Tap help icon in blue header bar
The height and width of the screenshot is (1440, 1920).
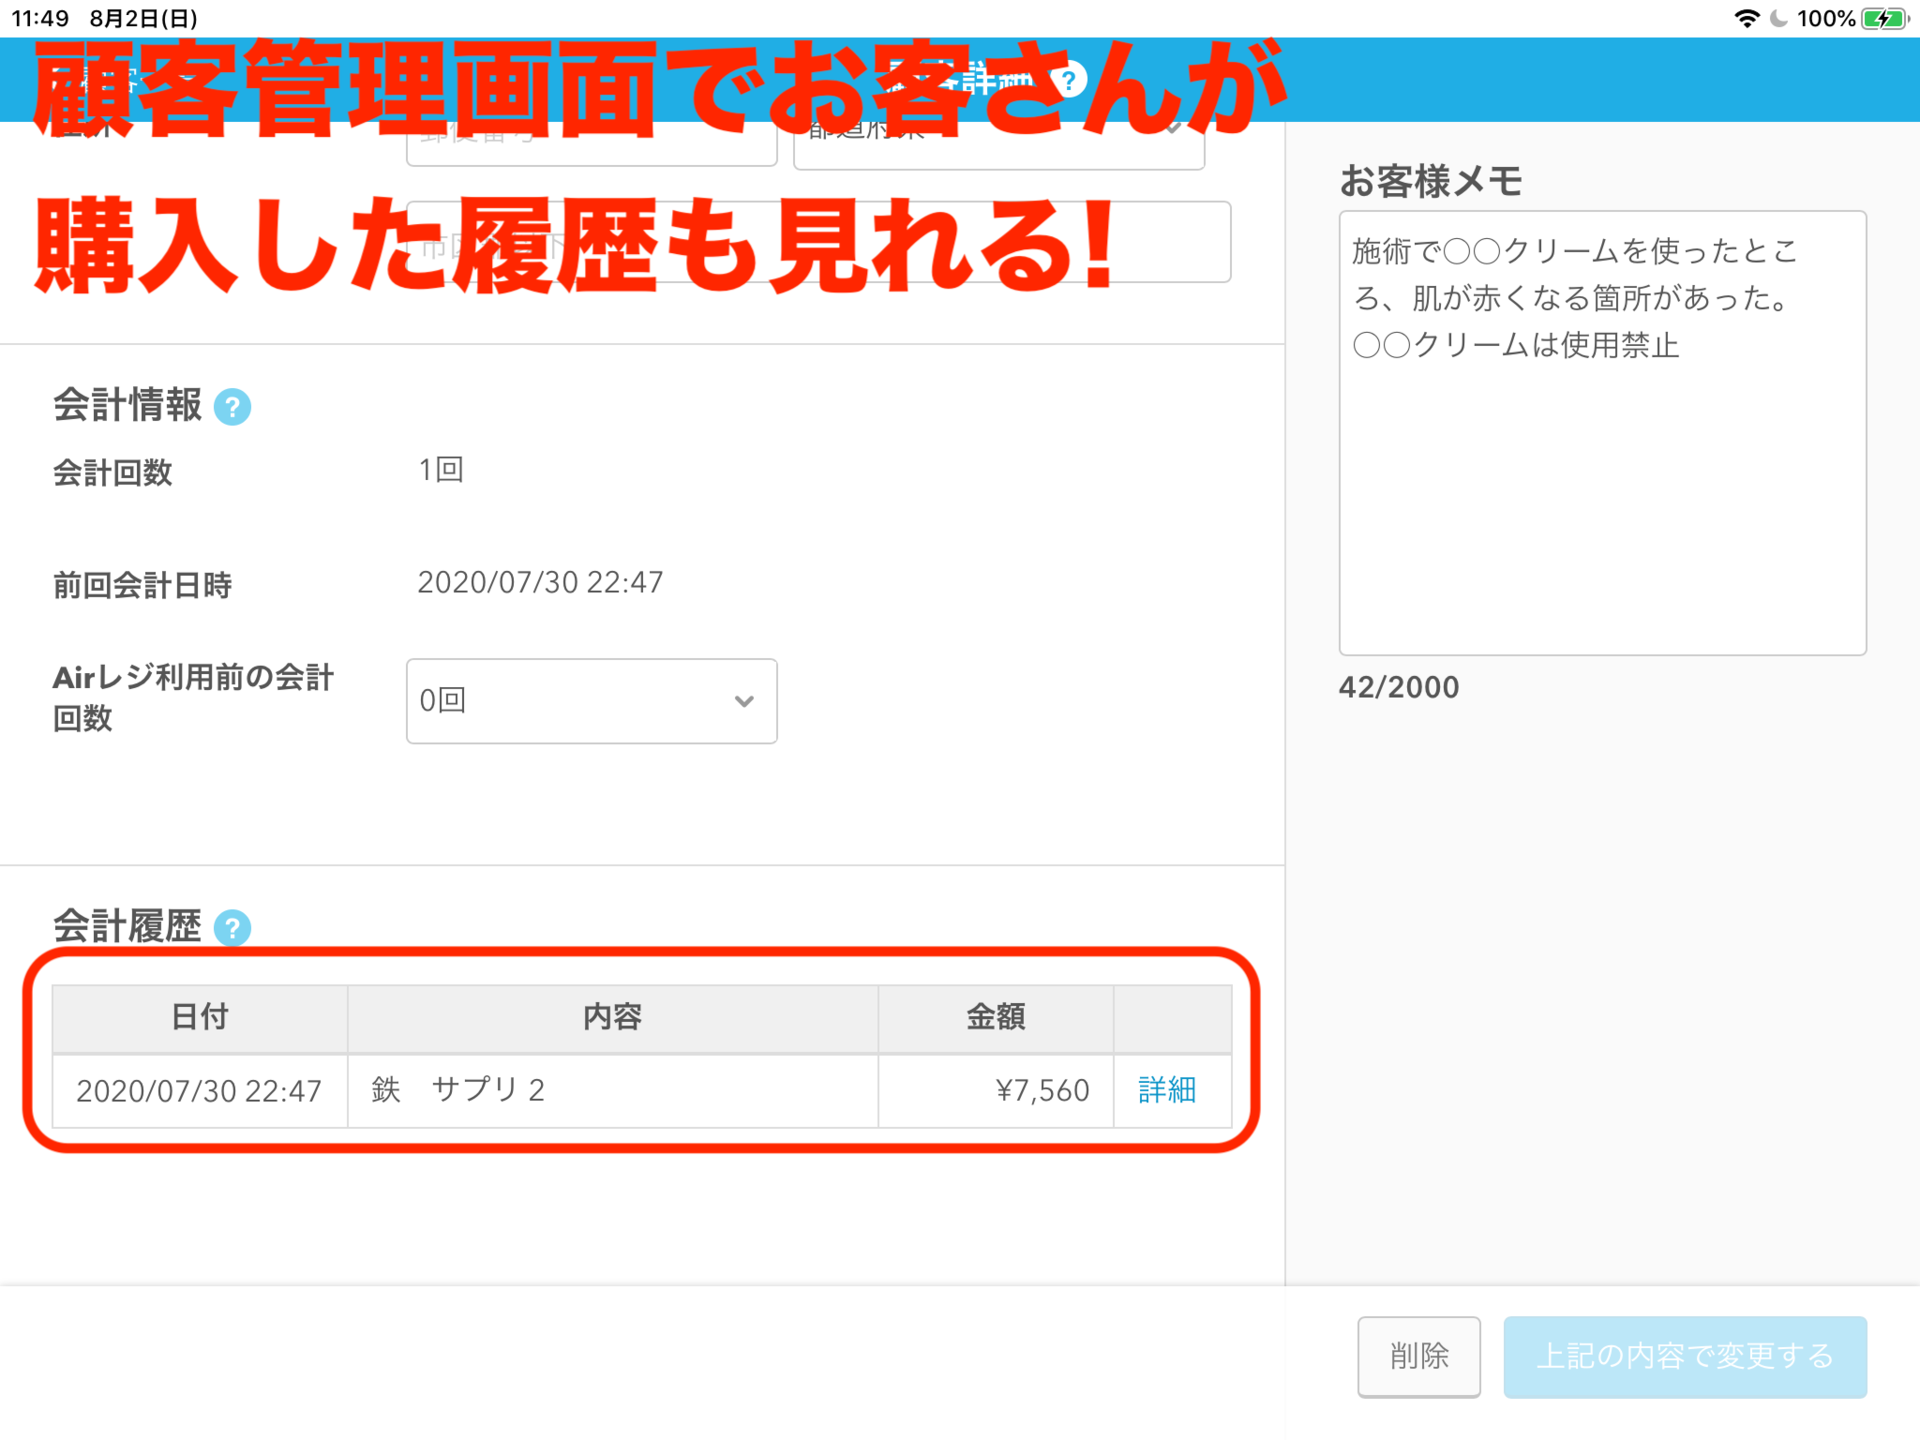(1068, 80)
